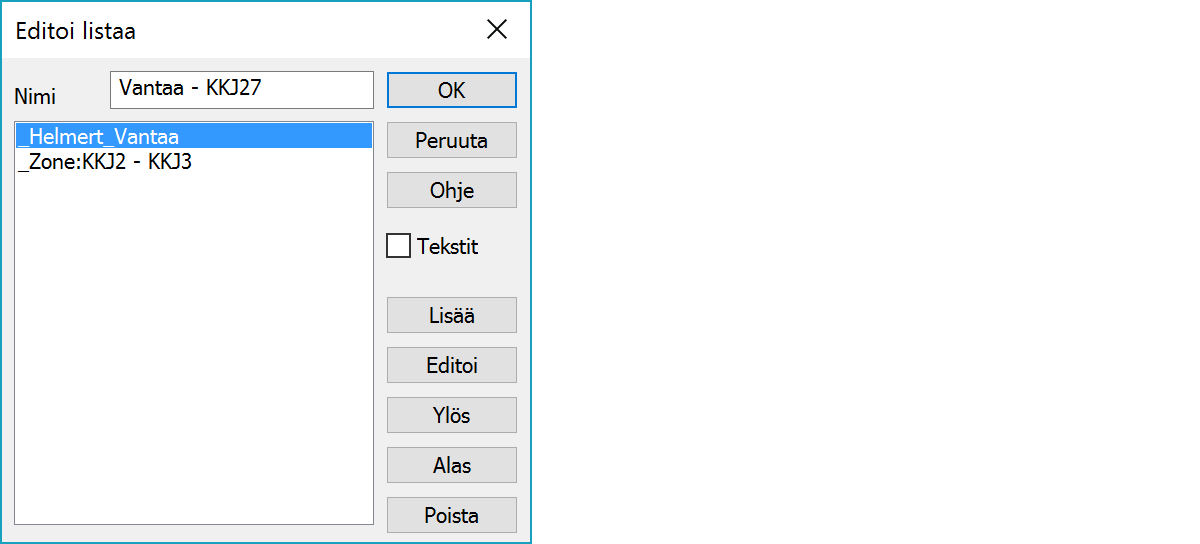Screen dimensions: 1200x544
Task: Open help with the Ohje button
Action: click(451, 190)
